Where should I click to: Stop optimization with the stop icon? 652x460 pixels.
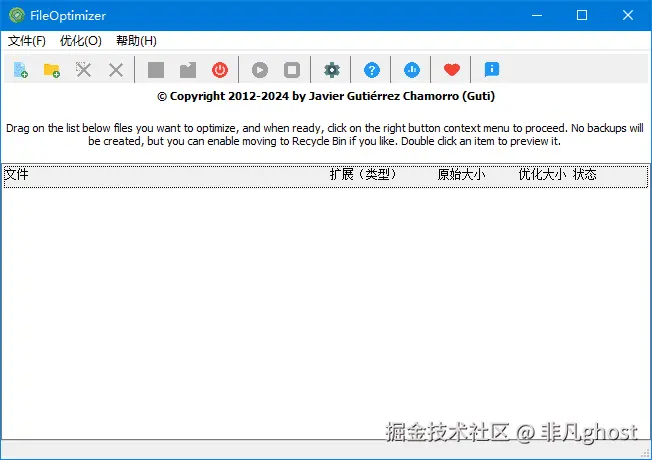(x=292, y=70)
